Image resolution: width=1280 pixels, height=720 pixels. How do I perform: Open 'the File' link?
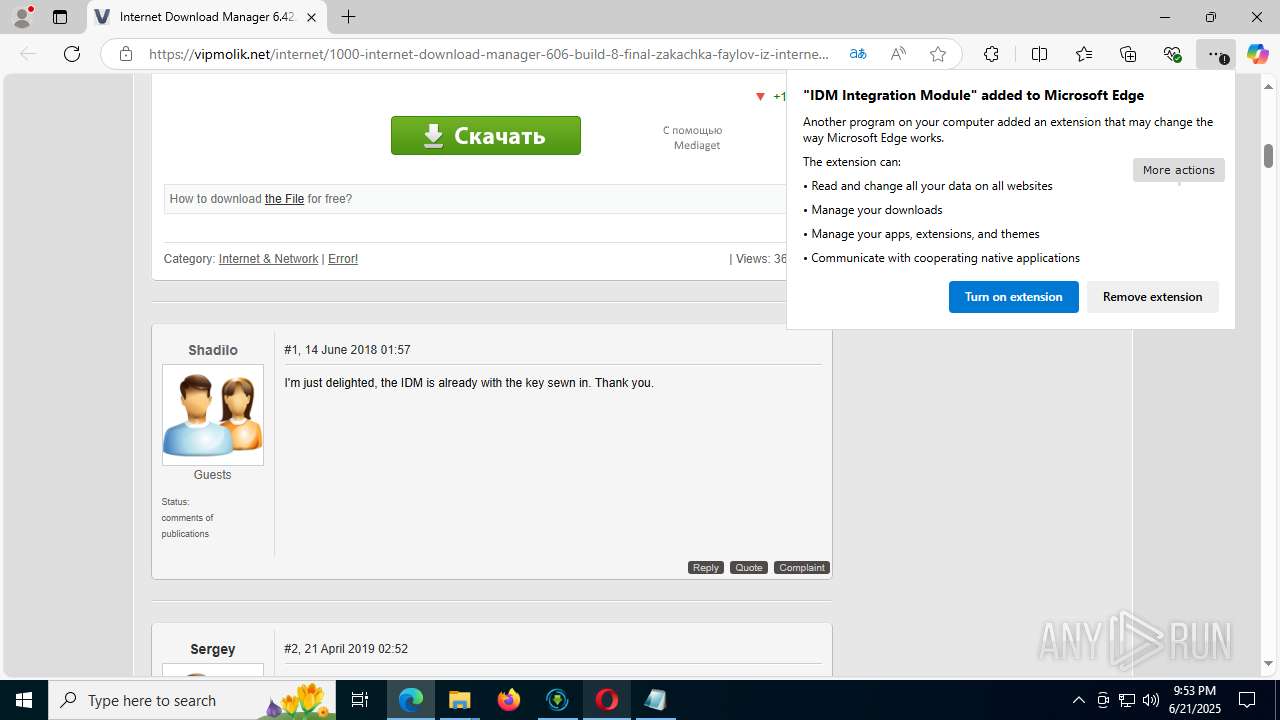point(284,199)
